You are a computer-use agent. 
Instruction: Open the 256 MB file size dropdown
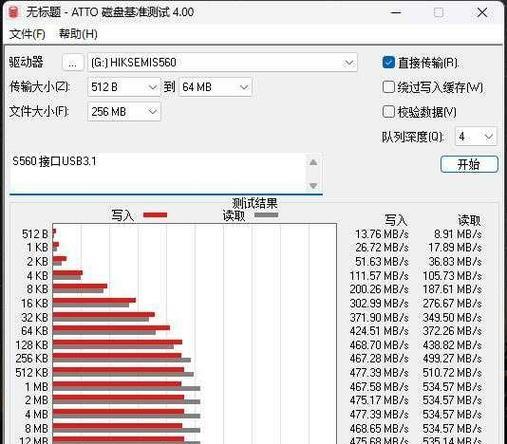tap(124, 112)
